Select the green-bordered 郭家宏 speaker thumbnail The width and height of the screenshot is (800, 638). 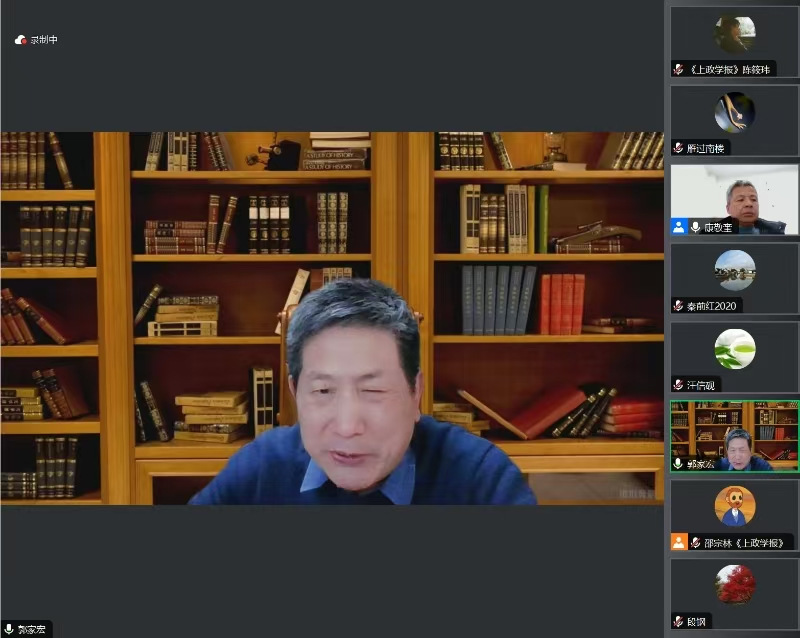pyautogui.click(x=734, y=434)
